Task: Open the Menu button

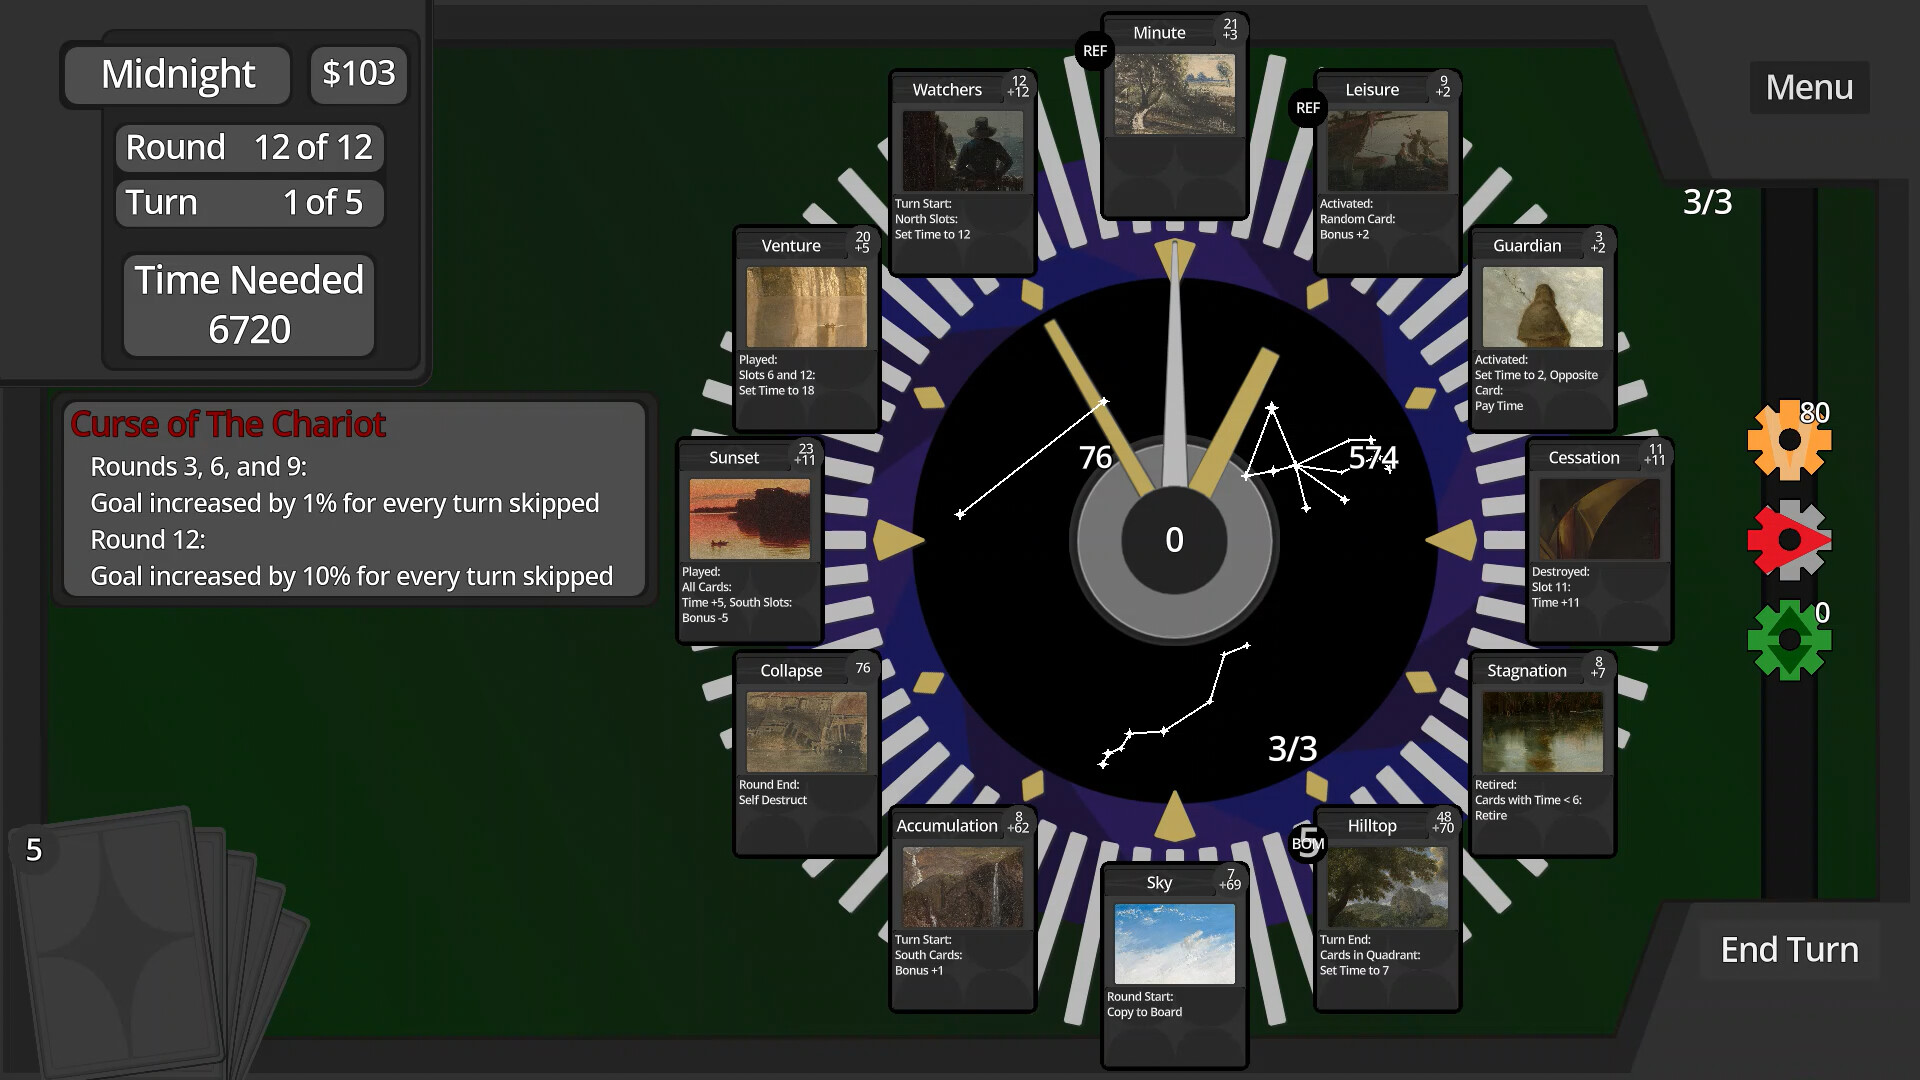Action: pyautogui.click(x=1809, y=87)
